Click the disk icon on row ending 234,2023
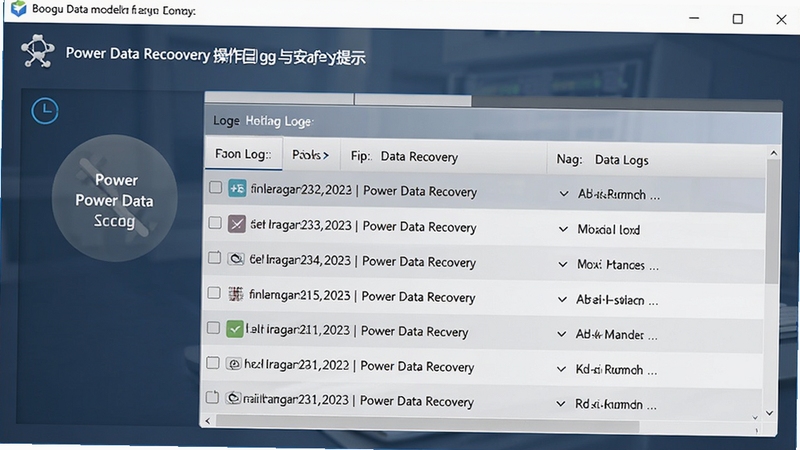This screenshot has width=800, height=450. coord(236,259)
